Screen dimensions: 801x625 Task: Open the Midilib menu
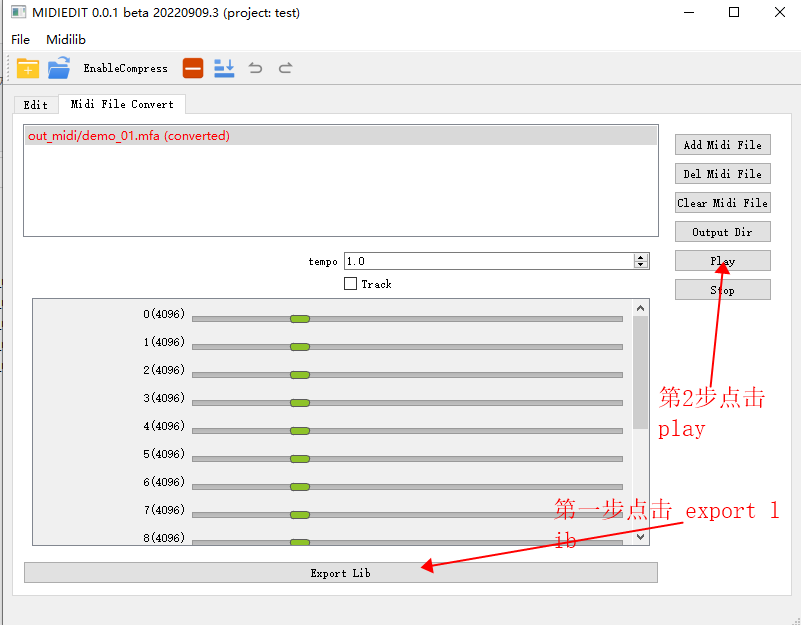[66, 40]
